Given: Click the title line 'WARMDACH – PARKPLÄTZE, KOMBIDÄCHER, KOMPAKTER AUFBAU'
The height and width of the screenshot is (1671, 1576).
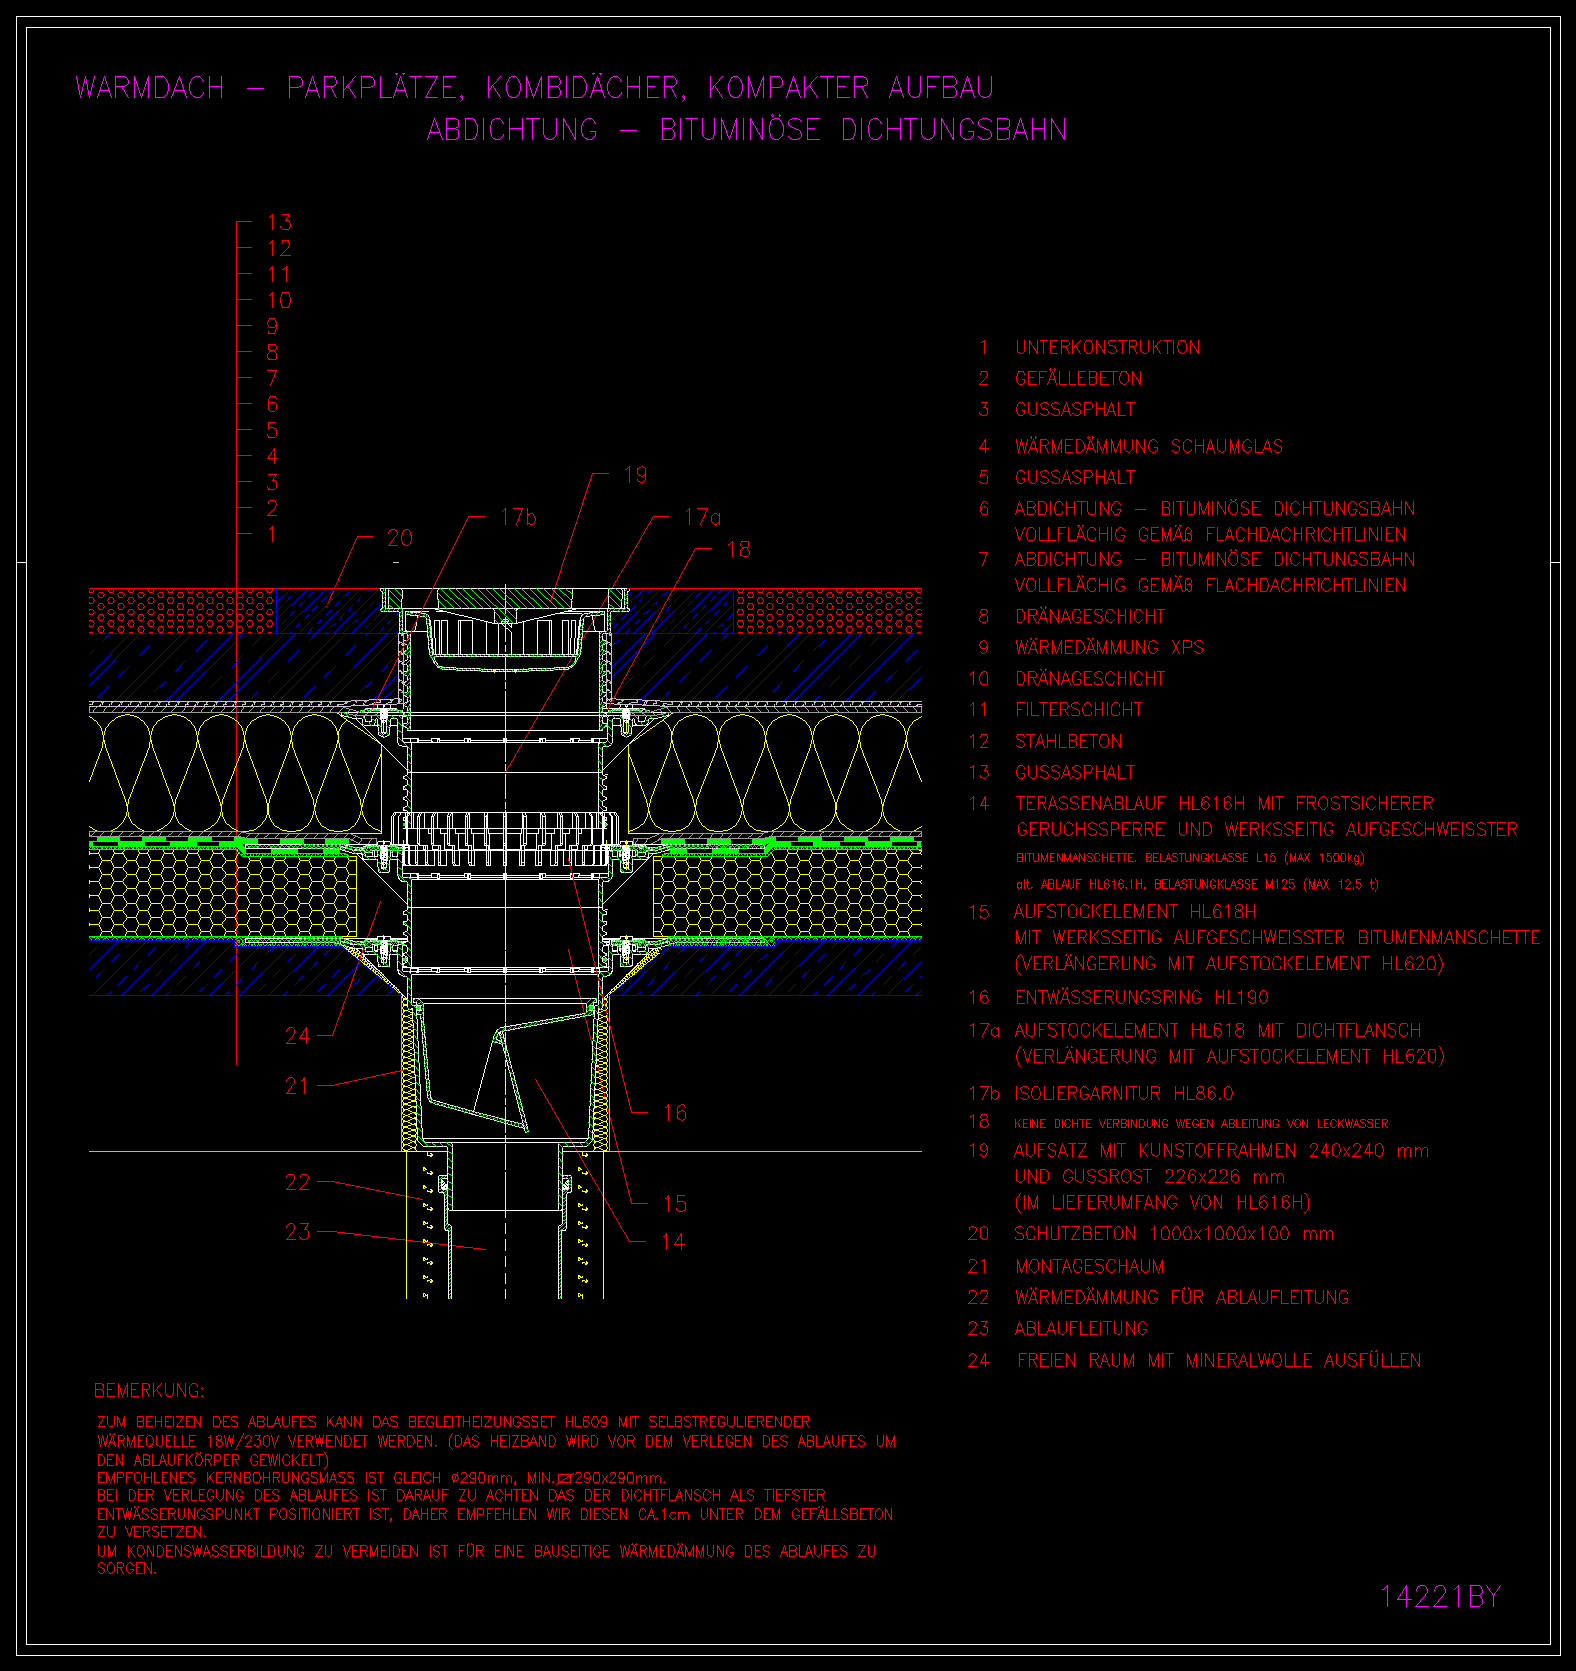Looking at the screenshot, I should click(535, 88).
